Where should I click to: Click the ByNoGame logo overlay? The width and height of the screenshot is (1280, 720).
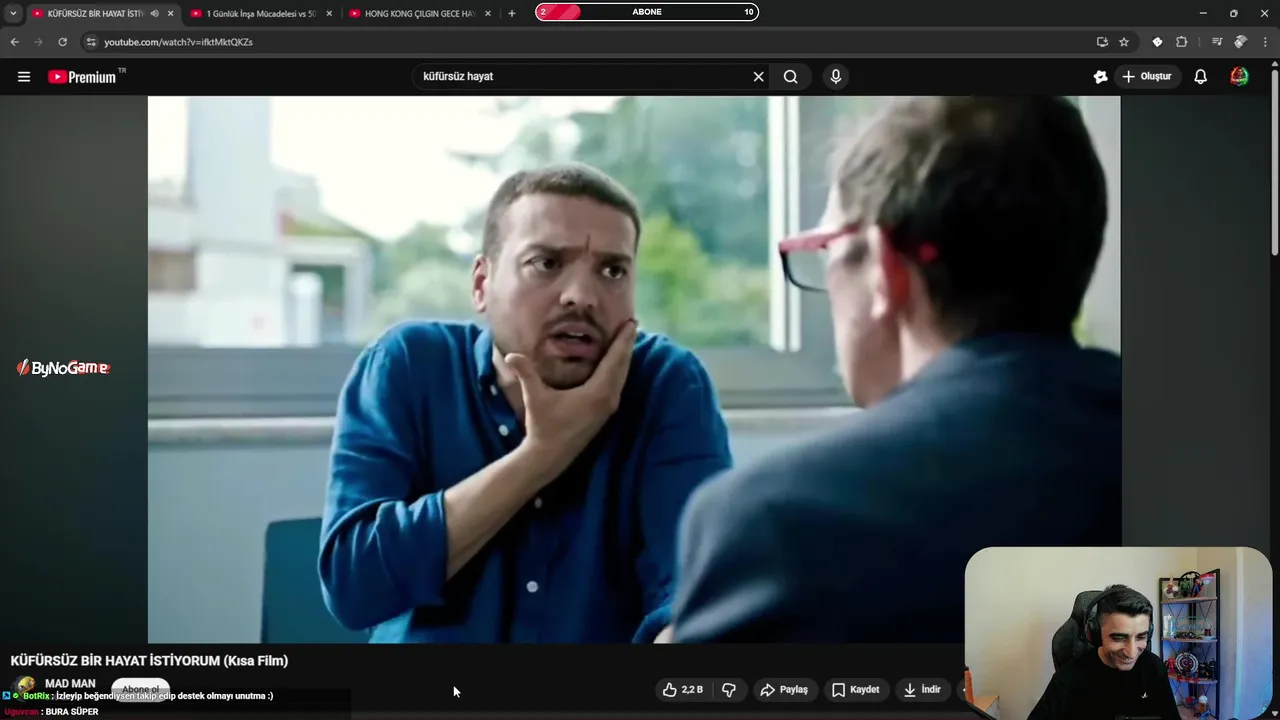coord(63,368)
